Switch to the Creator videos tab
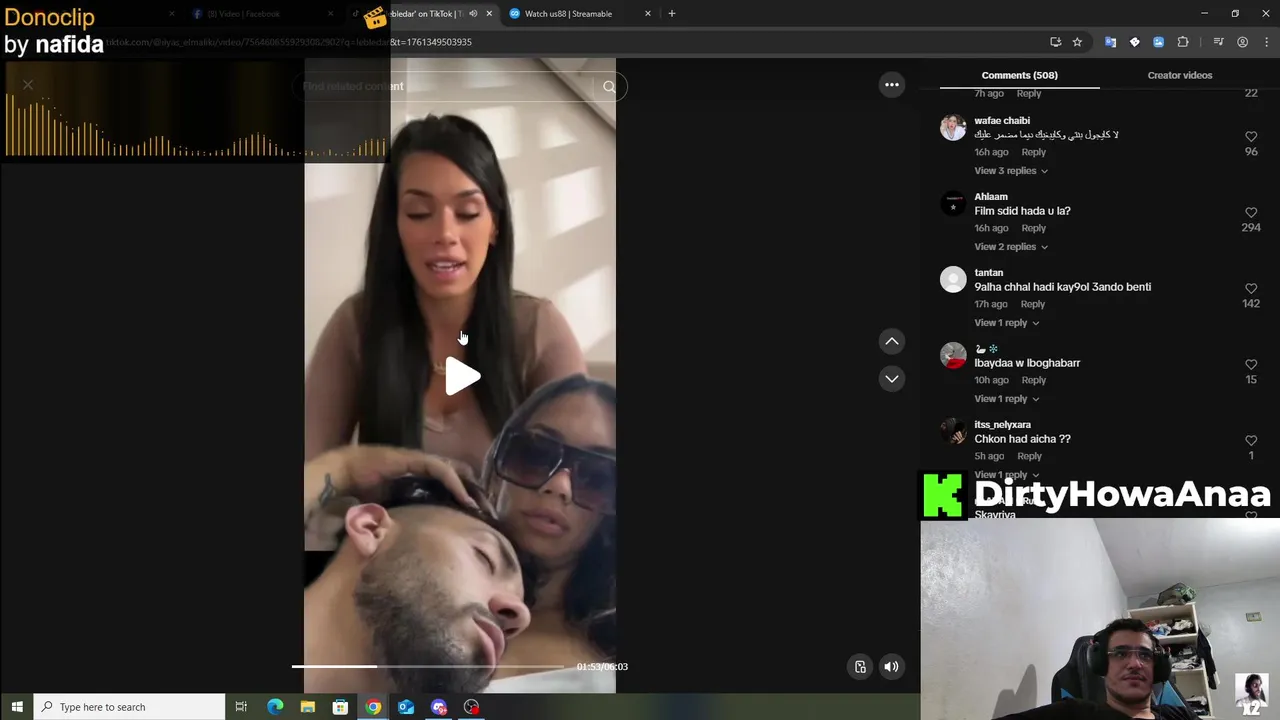1280x720 pixels. pyautogui.click(x=1180, y=75)
